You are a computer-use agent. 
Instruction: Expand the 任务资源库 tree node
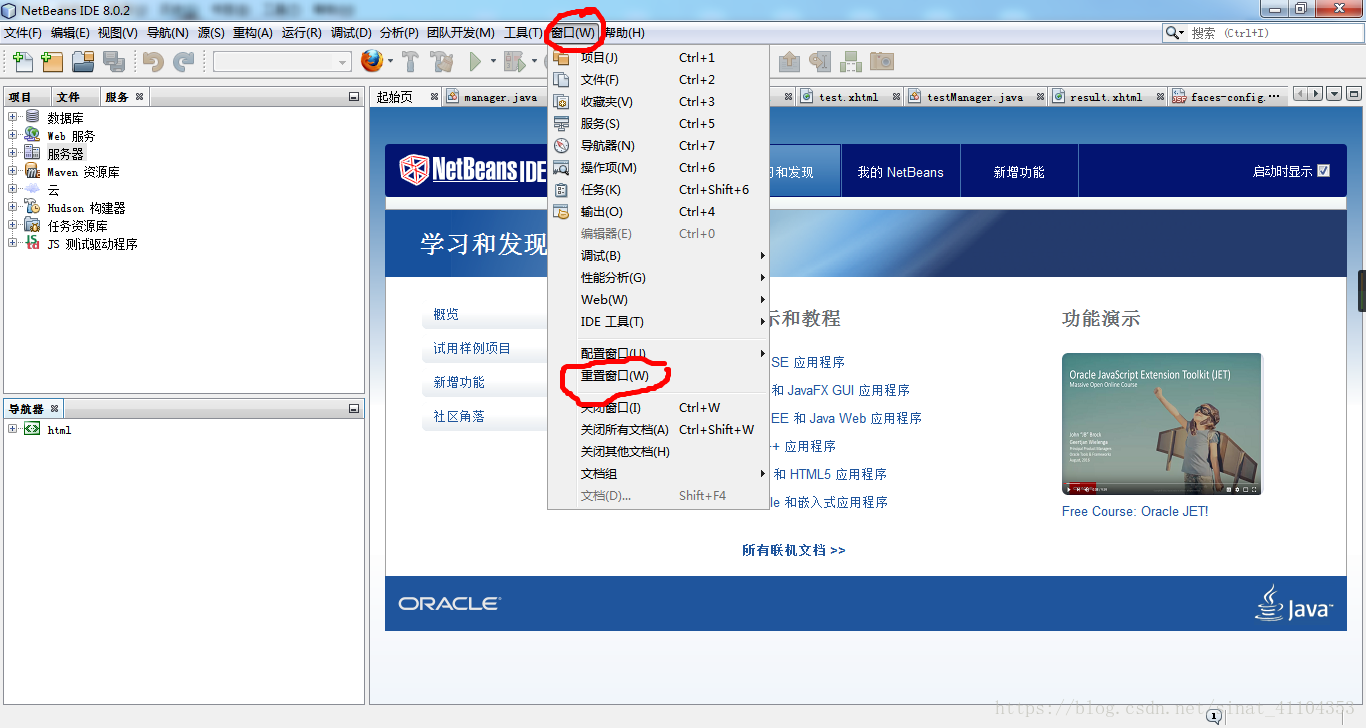tap(13, 225)
